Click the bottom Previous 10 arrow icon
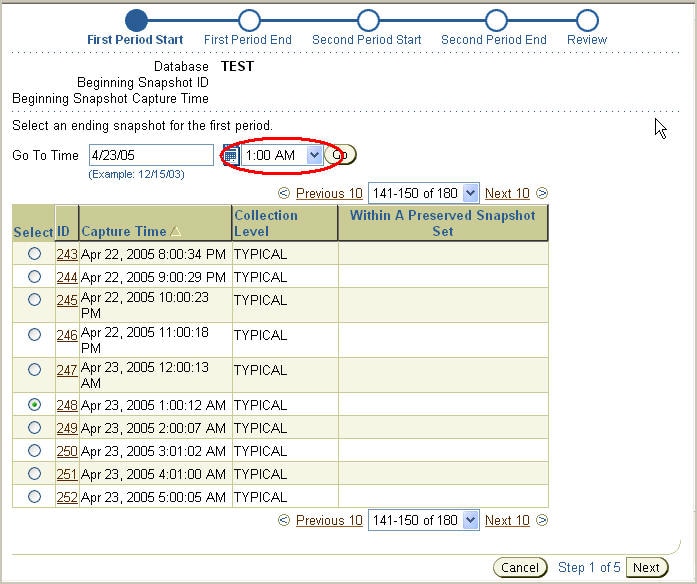Viewport: 697px width, 584px height. (284, 520)
